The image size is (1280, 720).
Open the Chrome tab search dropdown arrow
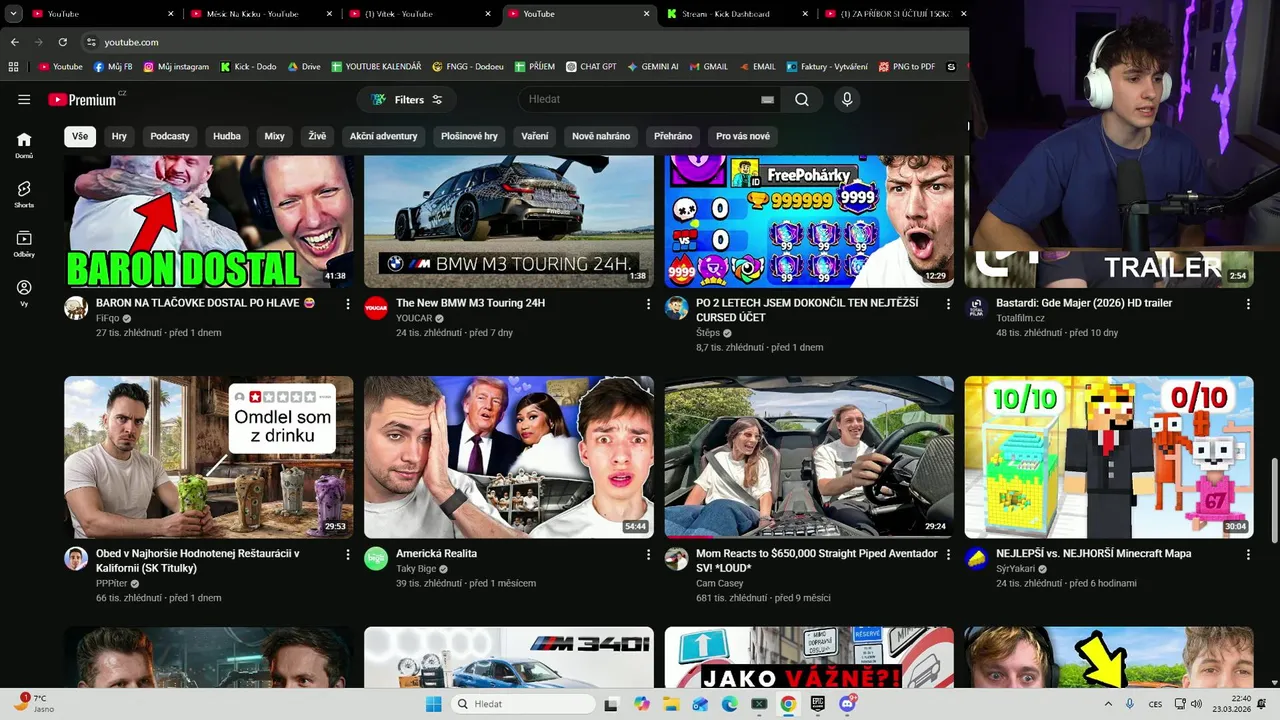click(x=14, y=14)
